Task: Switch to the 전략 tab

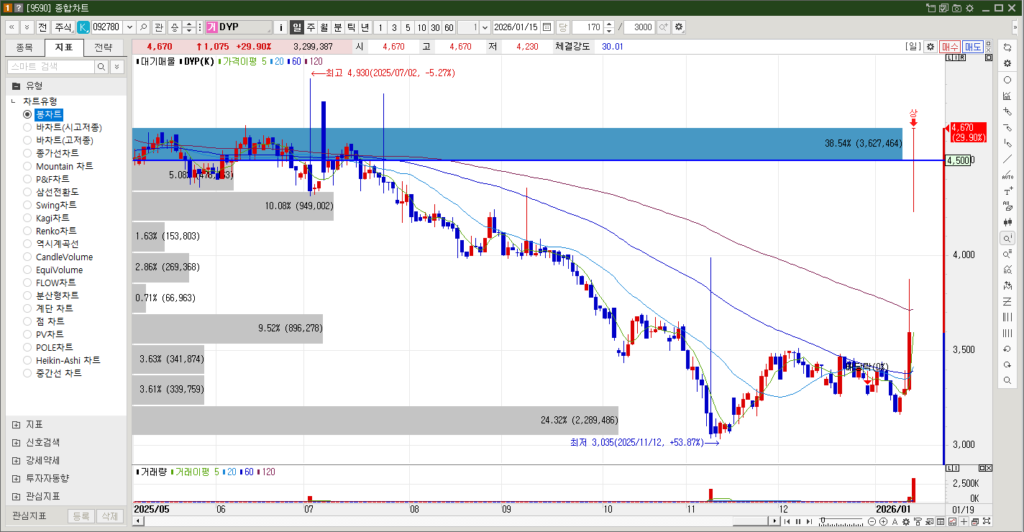Action: point(103,48)
